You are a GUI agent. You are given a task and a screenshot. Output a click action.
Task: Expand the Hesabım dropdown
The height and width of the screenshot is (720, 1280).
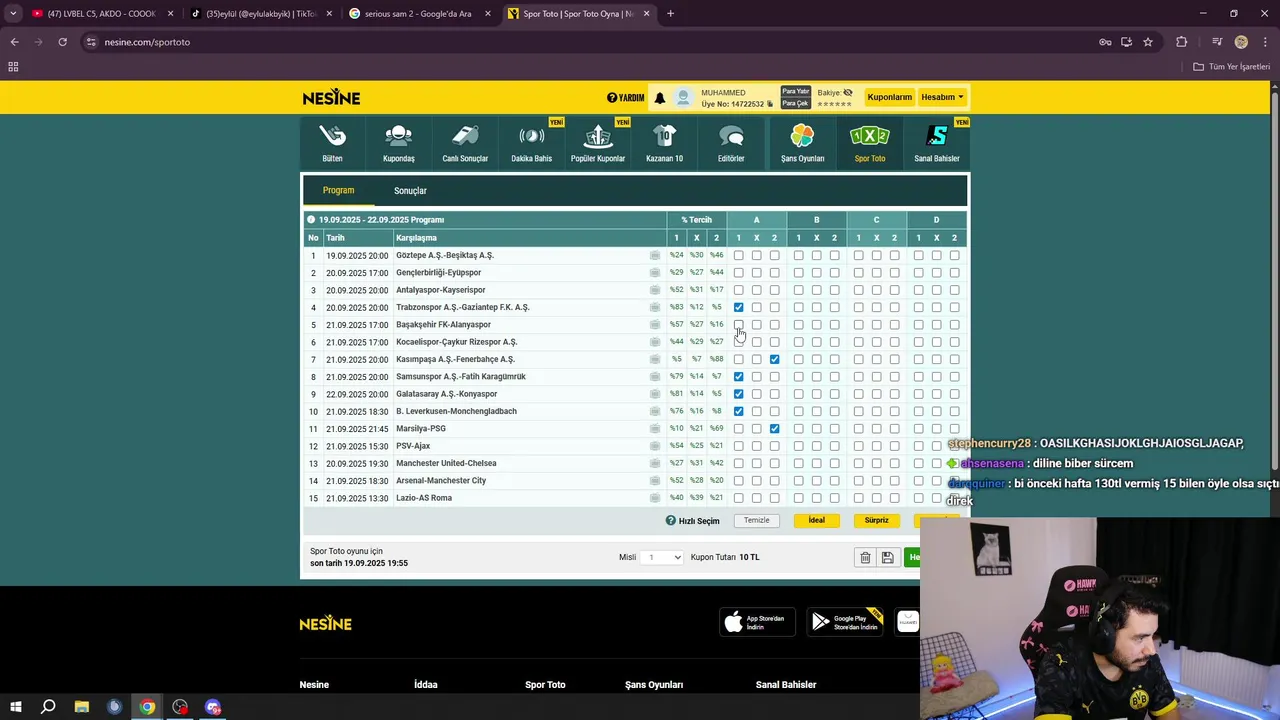point(942,97)
